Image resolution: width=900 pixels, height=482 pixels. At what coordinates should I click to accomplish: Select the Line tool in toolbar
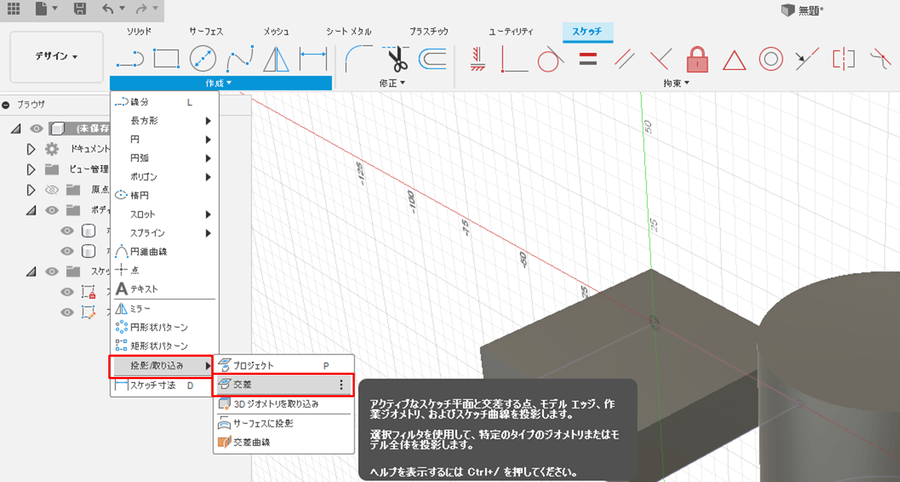tap(130, 59)
